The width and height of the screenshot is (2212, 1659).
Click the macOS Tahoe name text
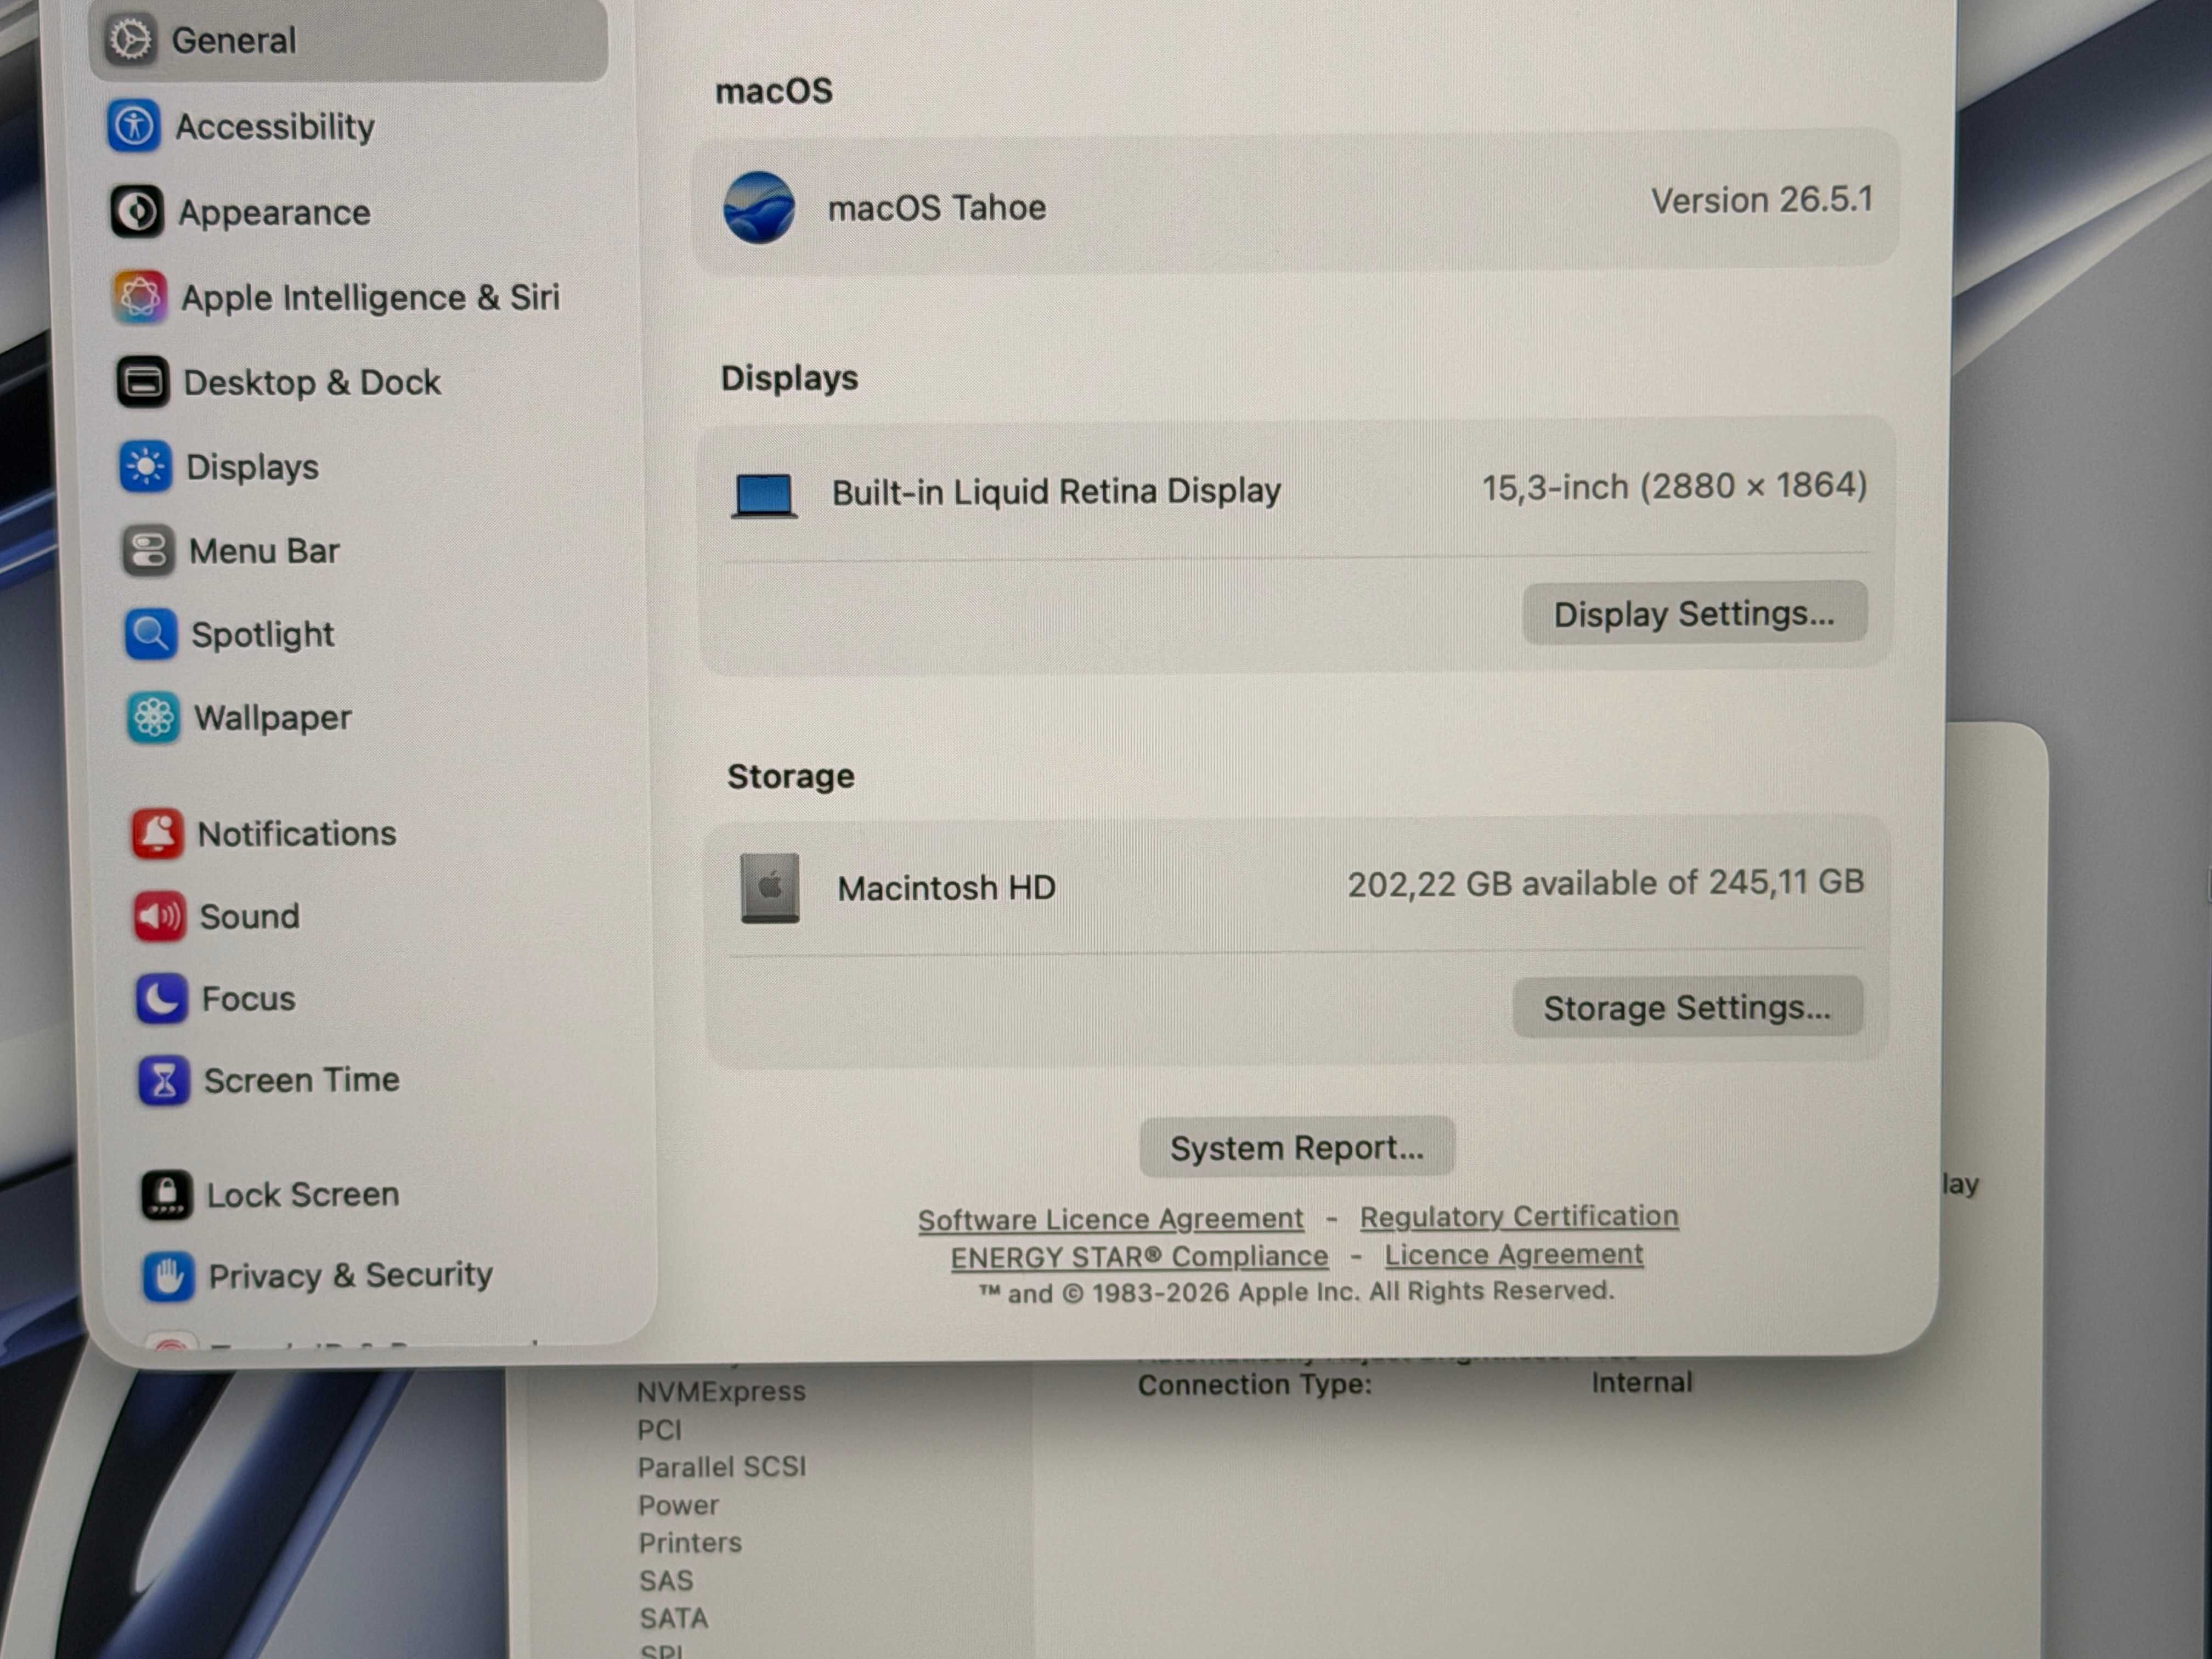[937, 207]
